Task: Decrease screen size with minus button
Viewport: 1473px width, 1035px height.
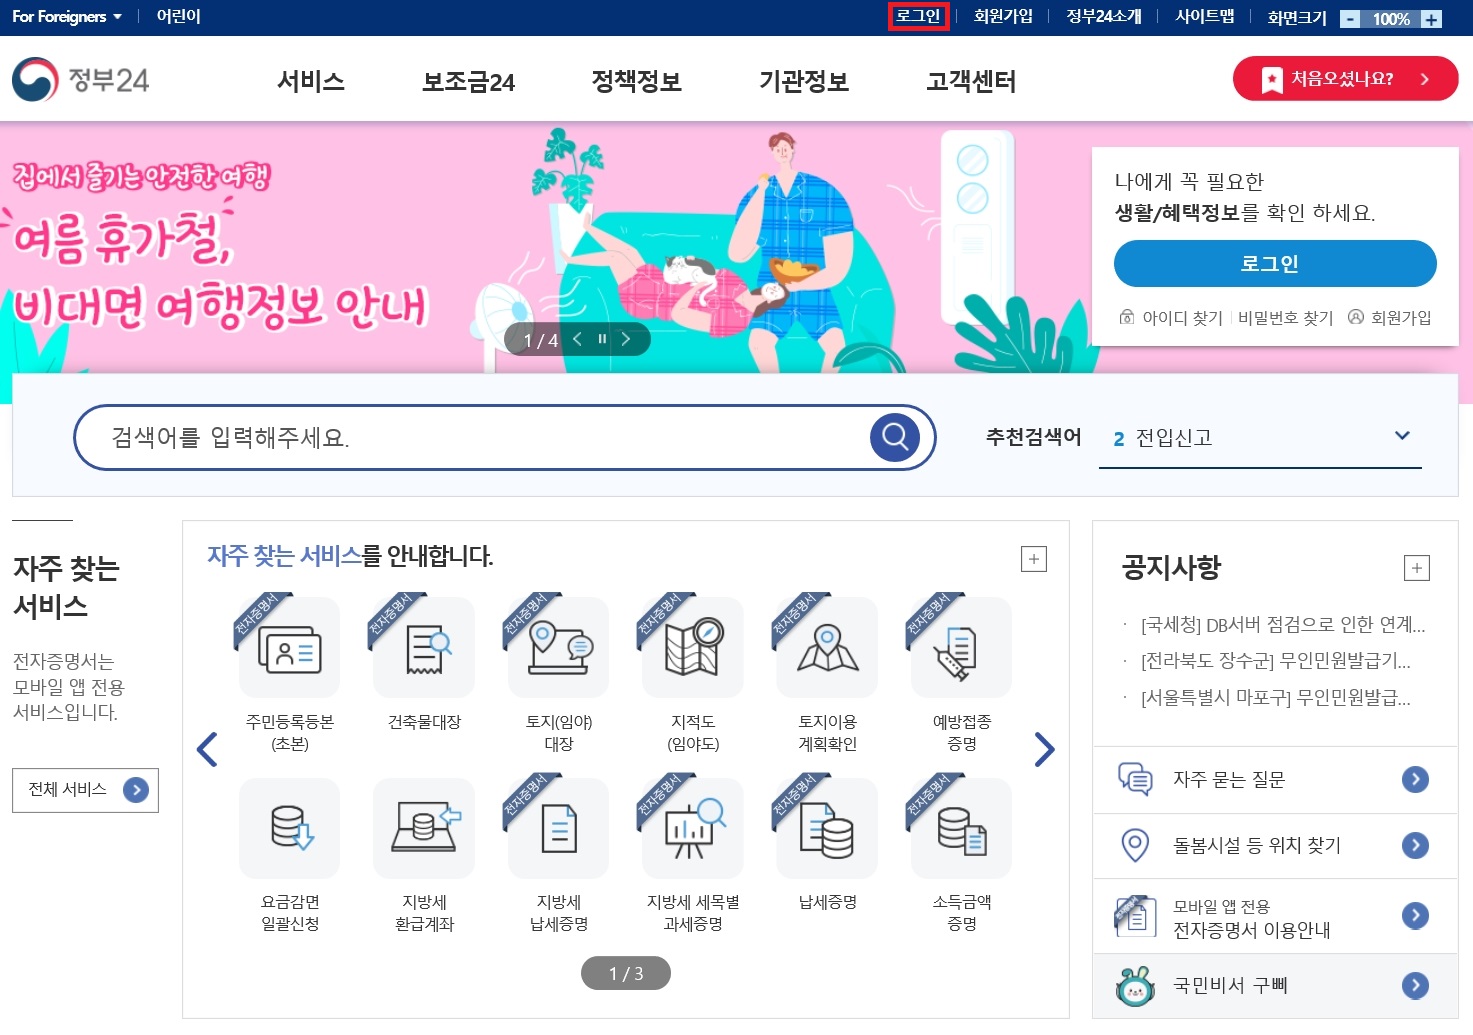Action: pos(1350,19)
